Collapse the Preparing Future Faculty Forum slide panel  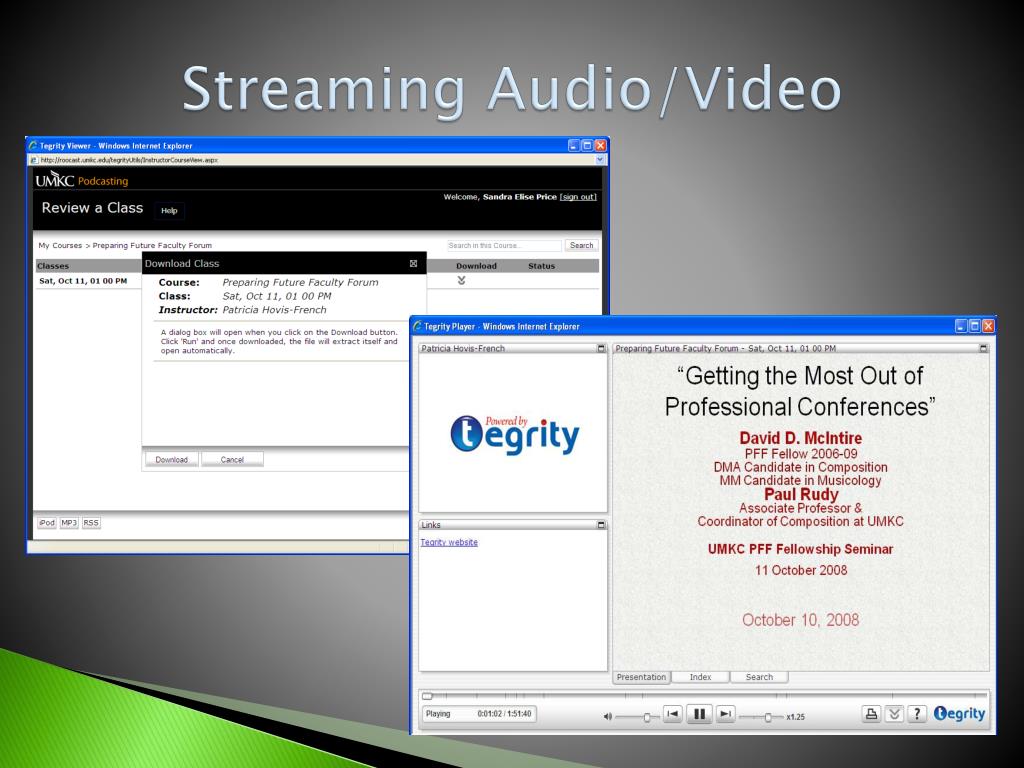983,349
